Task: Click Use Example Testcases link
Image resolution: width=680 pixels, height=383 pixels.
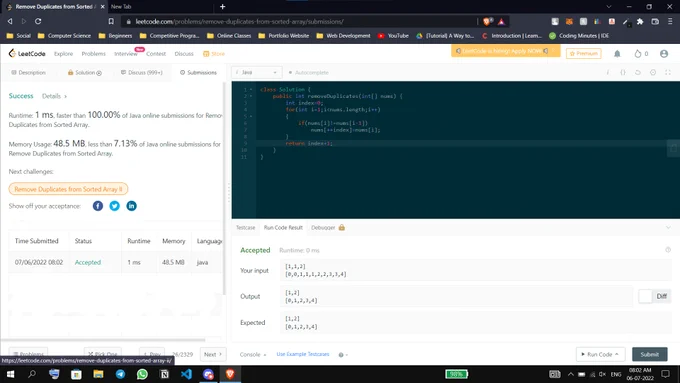Action: (303, 354)
